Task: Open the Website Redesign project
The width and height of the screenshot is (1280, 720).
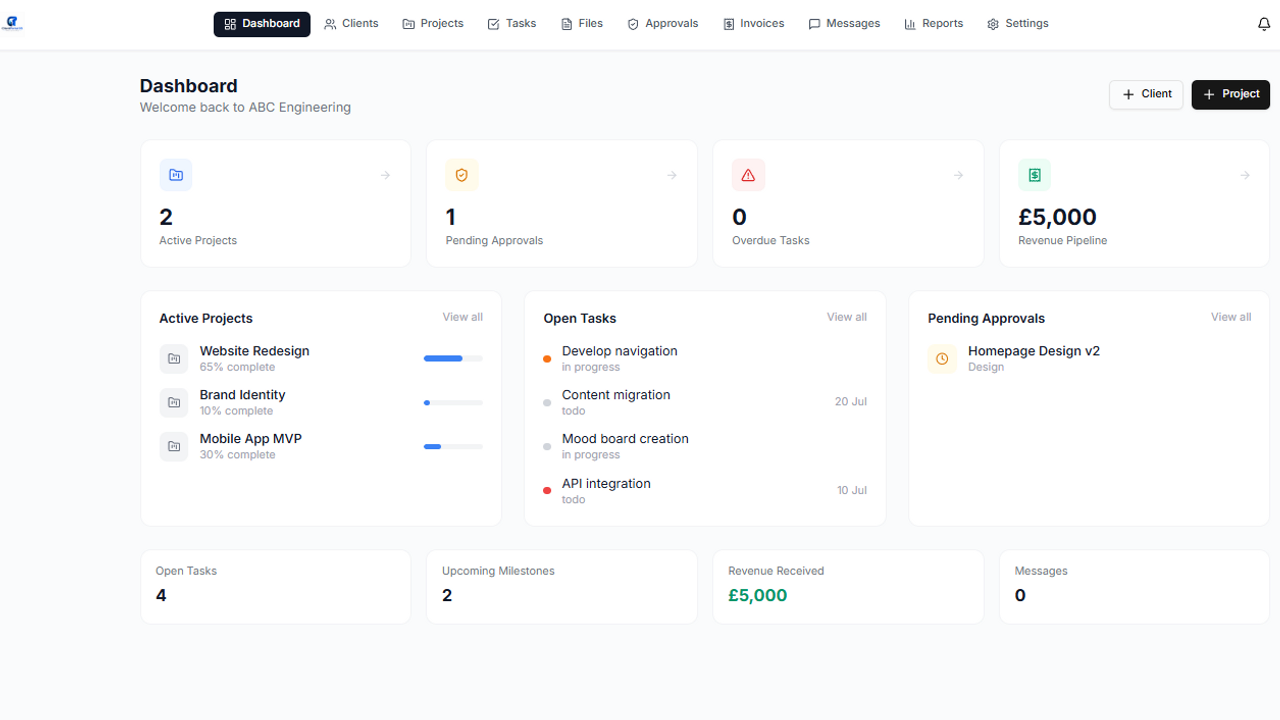Action: point(254,351)
